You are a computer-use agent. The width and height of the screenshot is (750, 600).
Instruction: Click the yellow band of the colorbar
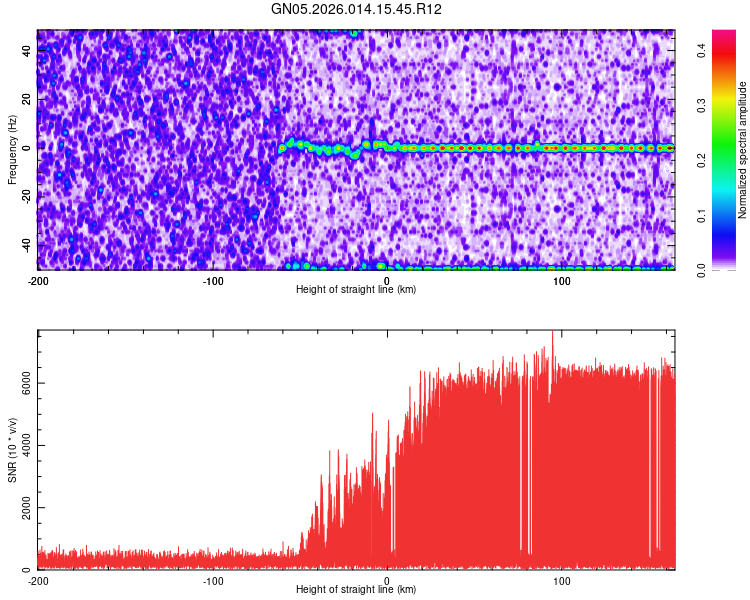pos(723,118)
